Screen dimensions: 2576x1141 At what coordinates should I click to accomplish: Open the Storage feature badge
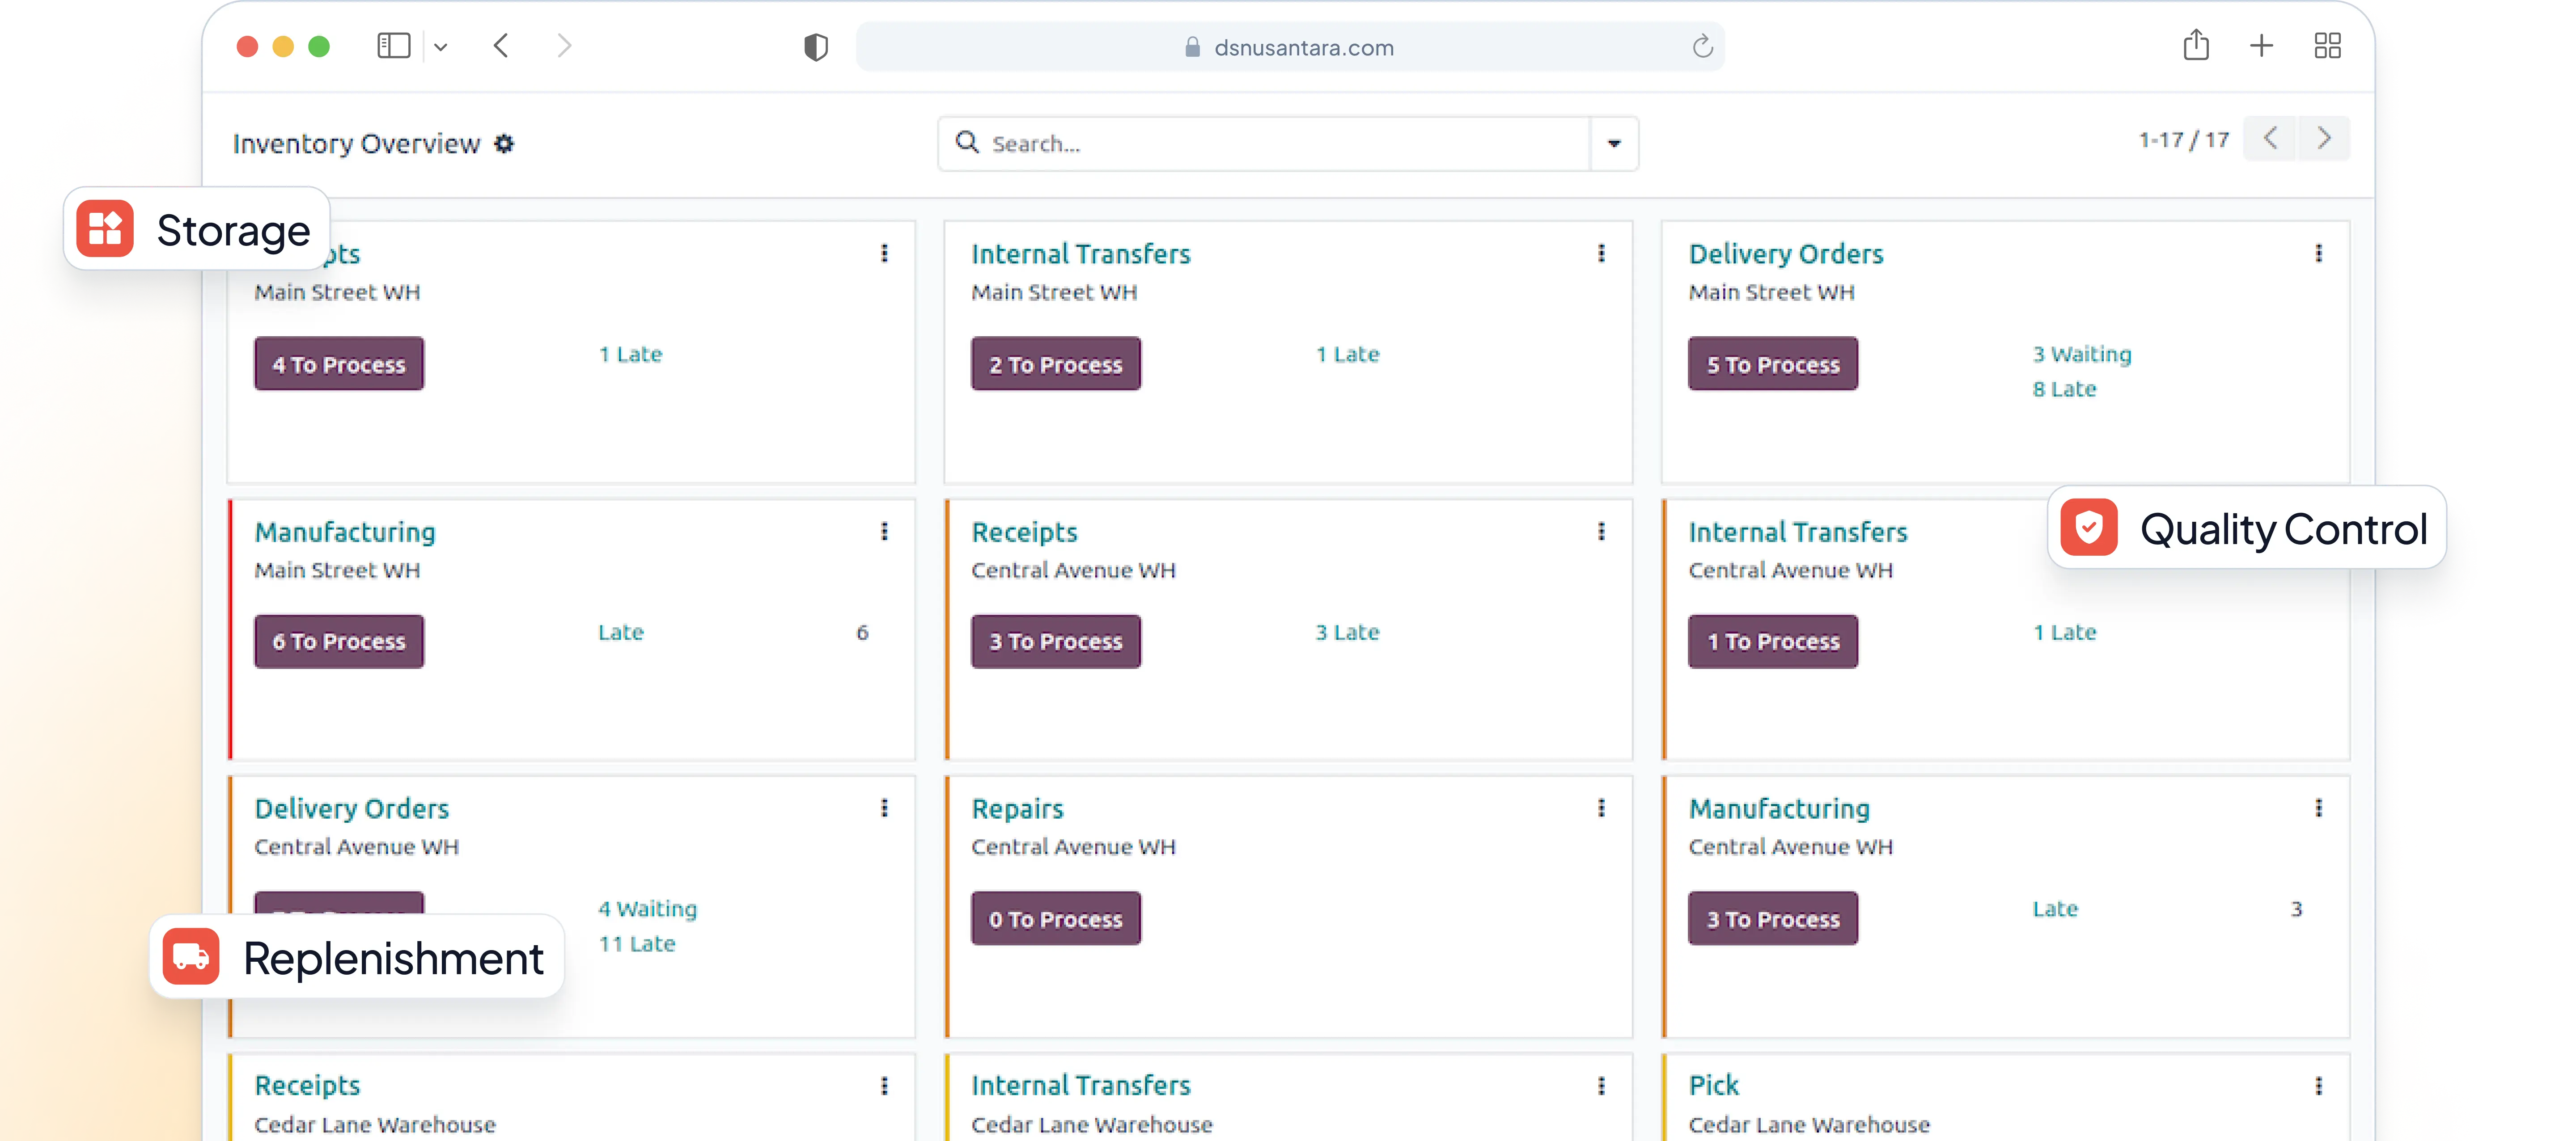pos(196,229)
